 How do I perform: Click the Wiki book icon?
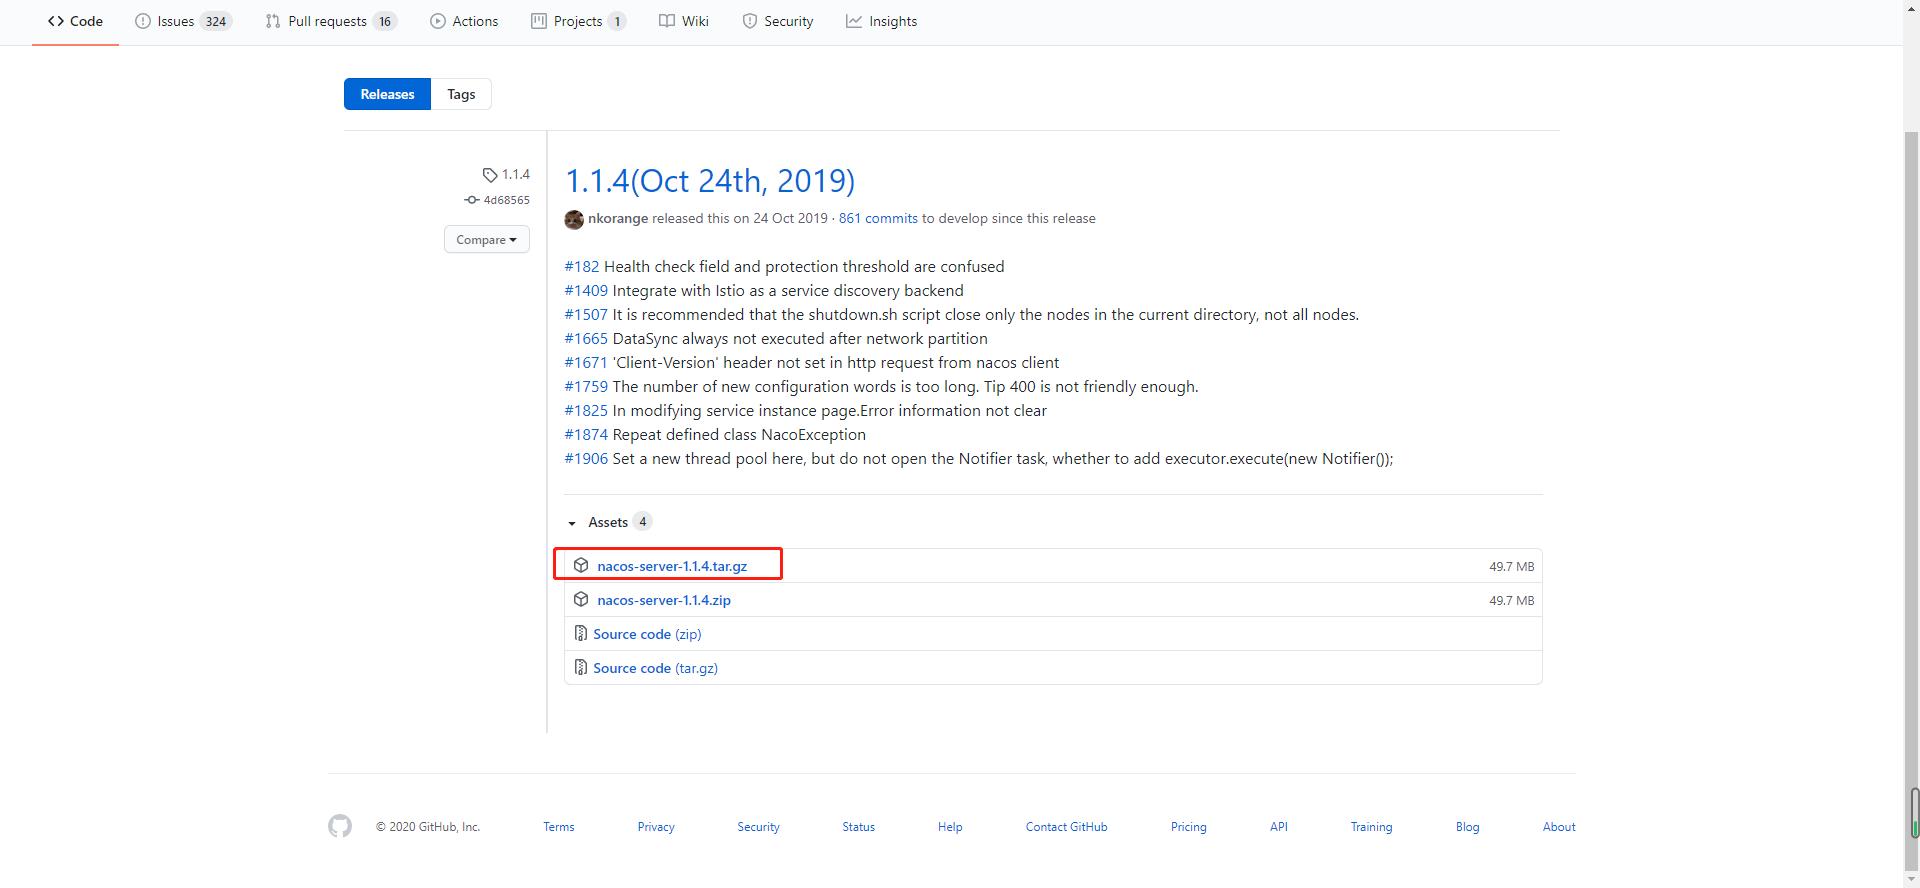(667, 21)
